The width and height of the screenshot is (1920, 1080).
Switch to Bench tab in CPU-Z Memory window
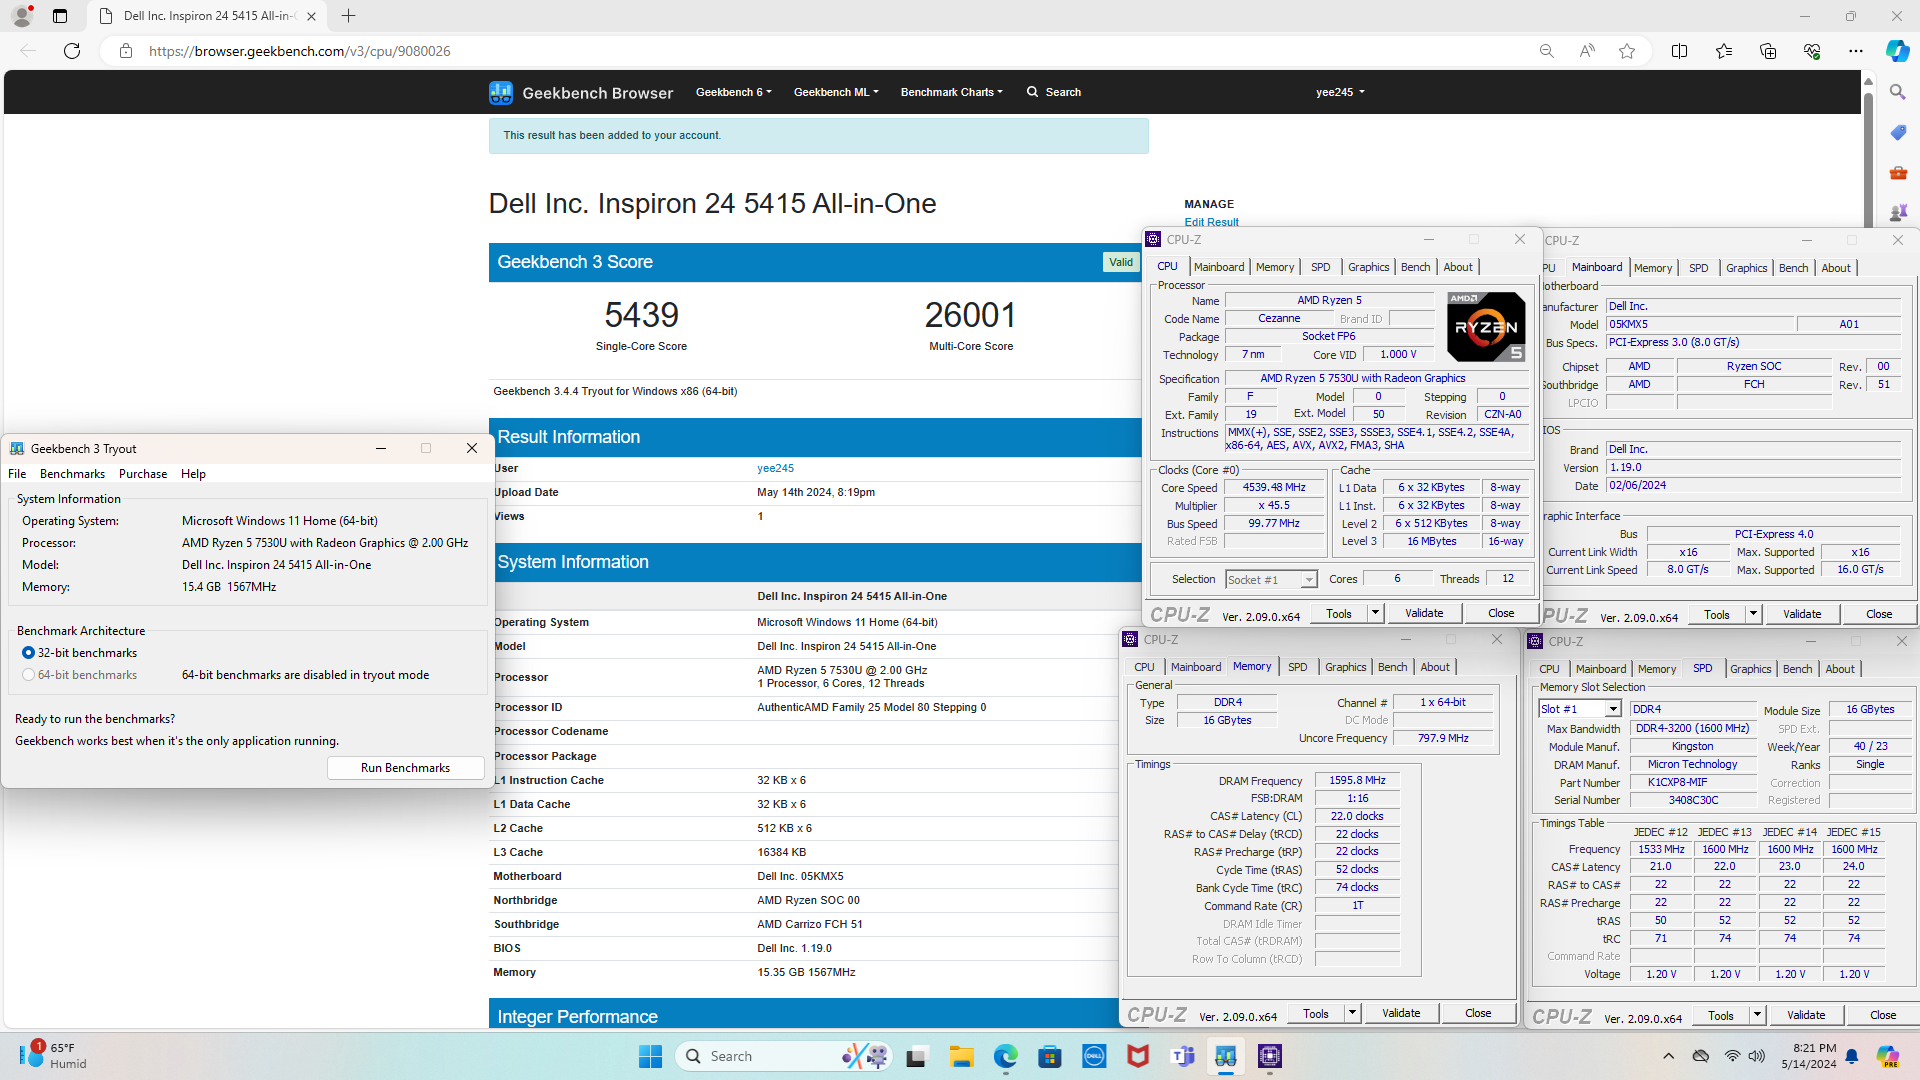1392,667
